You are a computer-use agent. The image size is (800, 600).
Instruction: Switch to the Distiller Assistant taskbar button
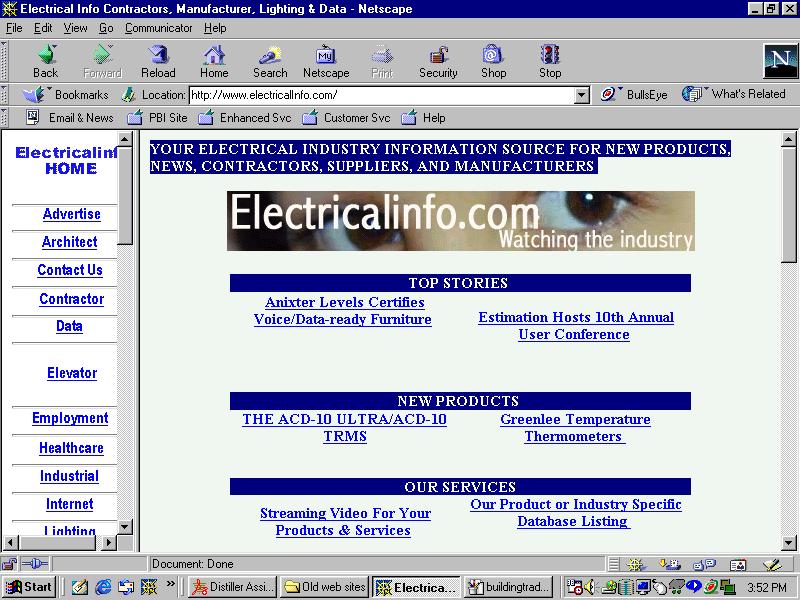pos(233,587)
